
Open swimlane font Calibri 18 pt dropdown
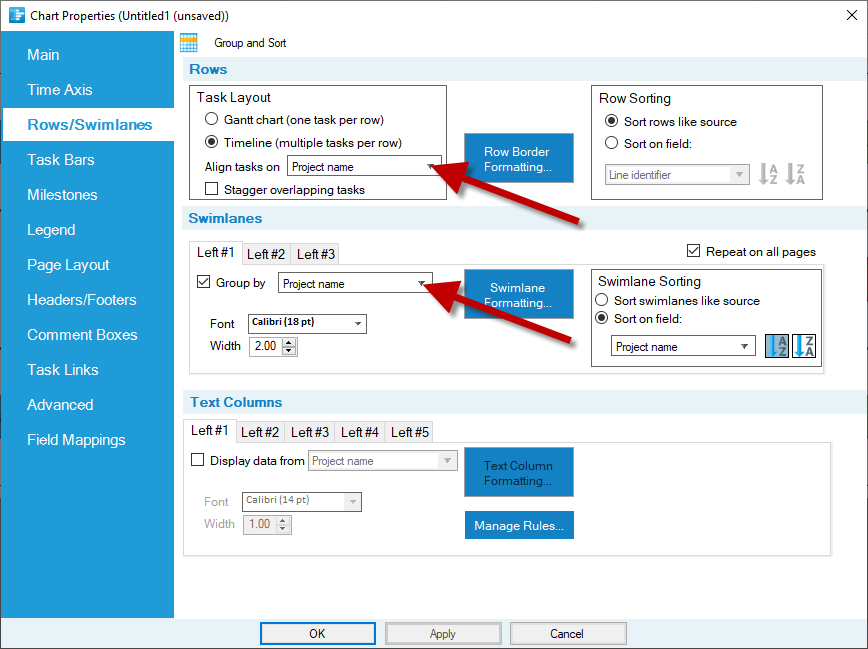(307, 323)
